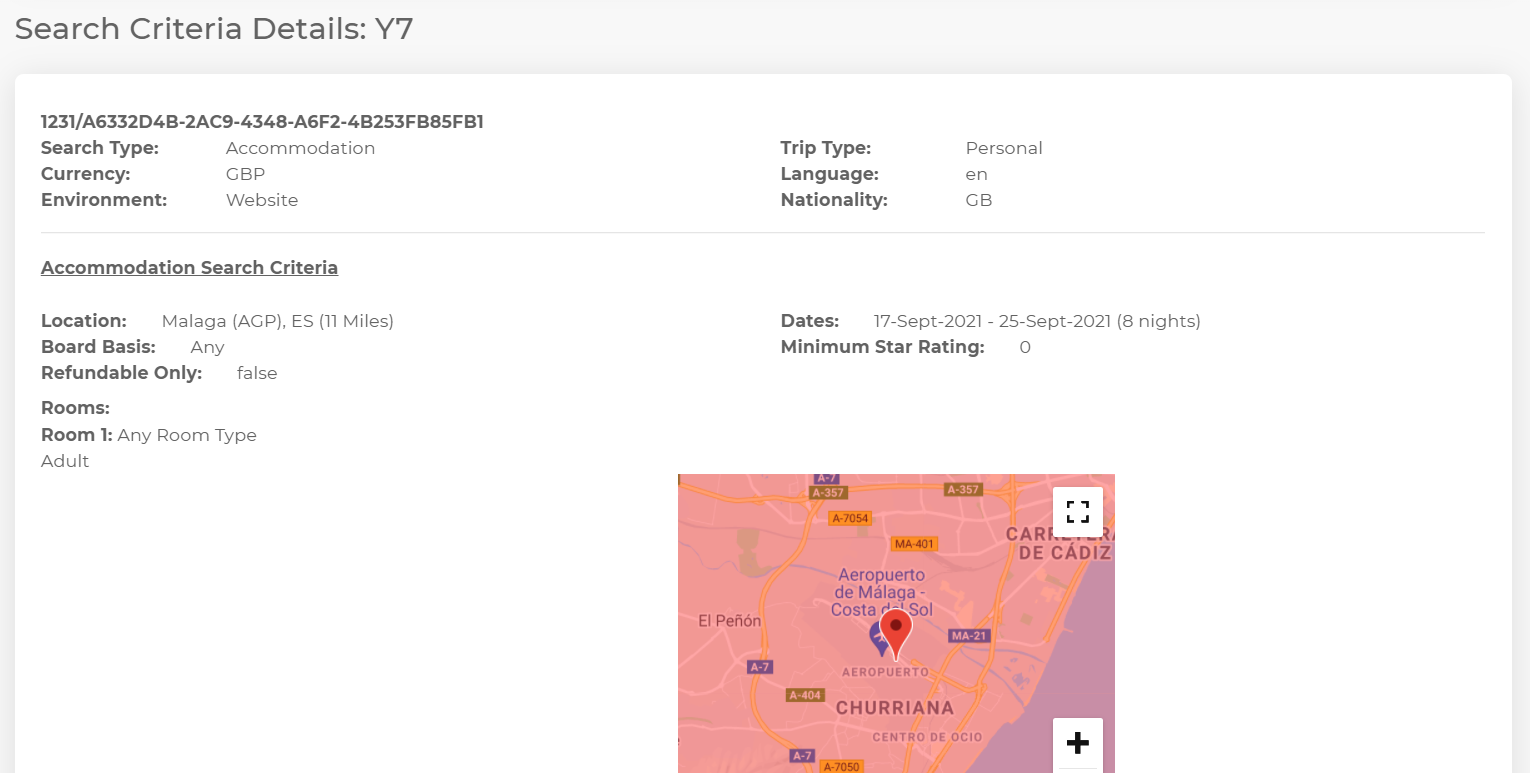Open the Accommodation Search Criteria underlined heading
The width and height of the screenshot is (1530, 773).
tap(189, 268)
